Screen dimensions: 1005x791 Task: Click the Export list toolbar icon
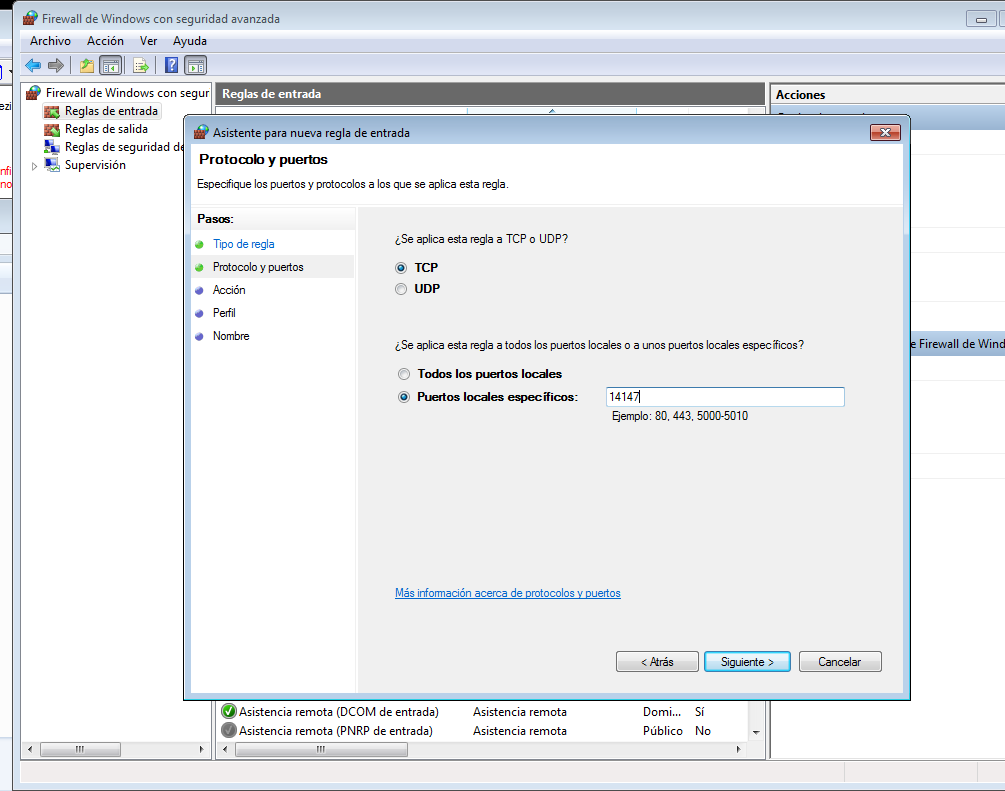[x=140, y=65]
